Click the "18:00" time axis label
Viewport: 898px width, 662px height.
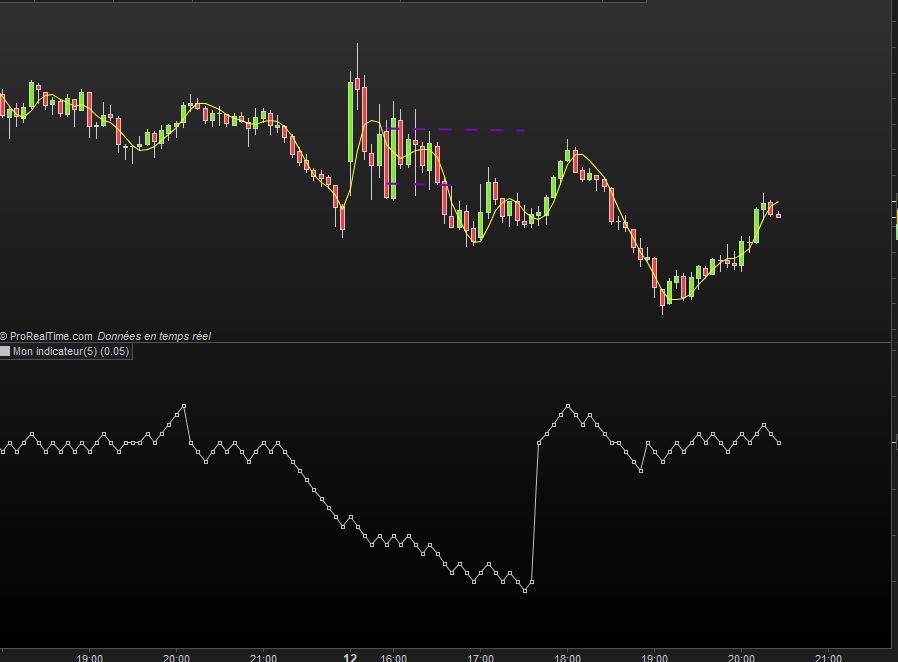(567, 657)
